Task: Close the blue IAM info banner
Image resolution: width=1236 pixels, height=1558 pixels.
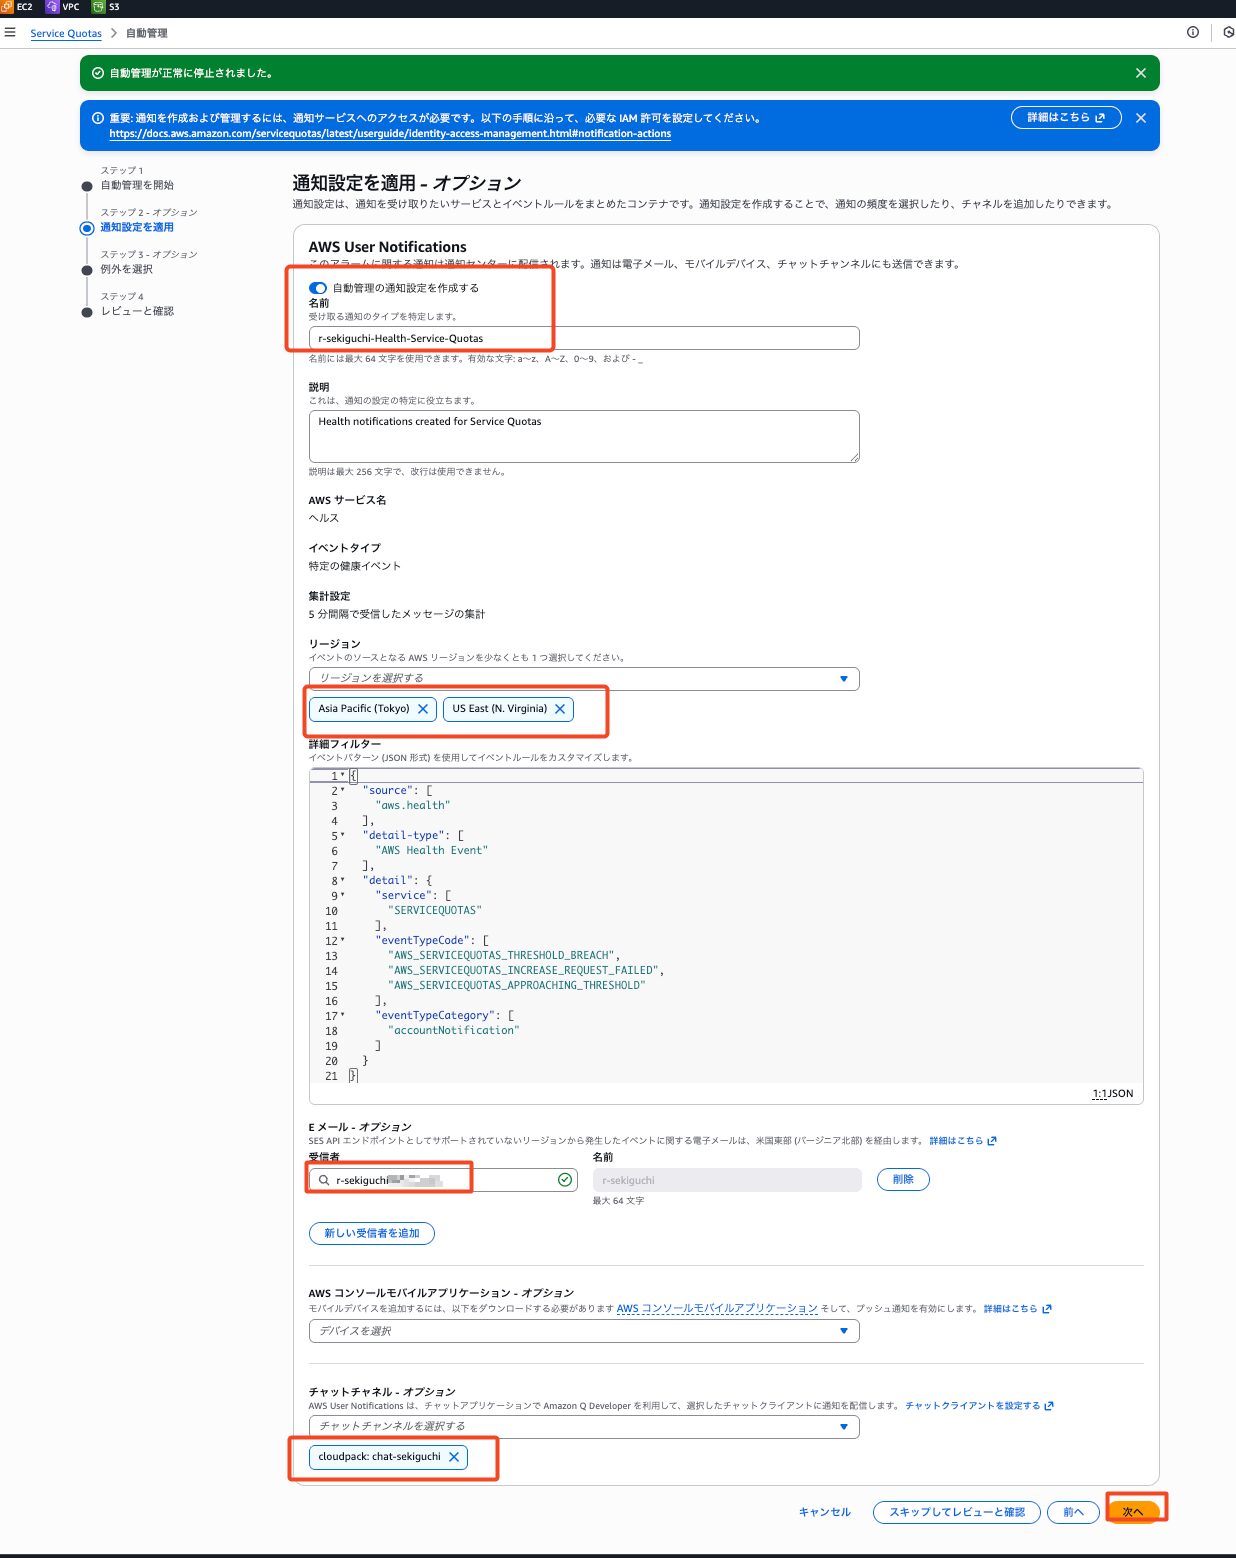Action: pos(1140,118)
